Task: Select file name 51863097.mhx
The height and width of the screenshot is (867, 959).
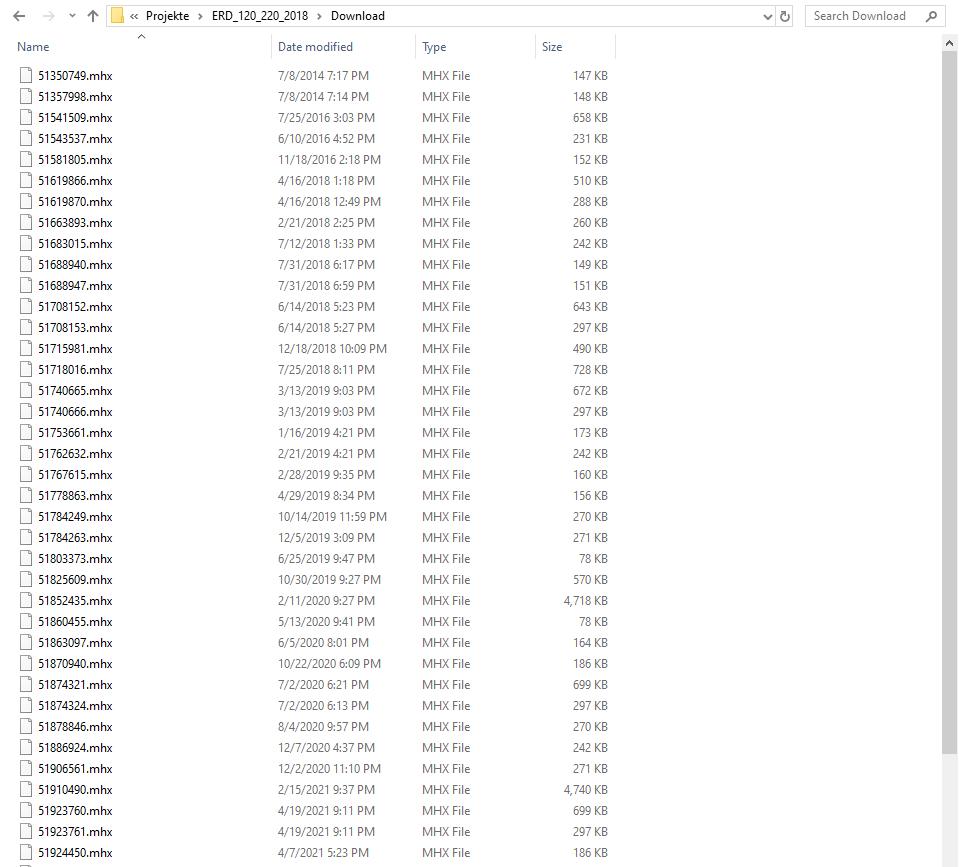Action: coord(75,643)
